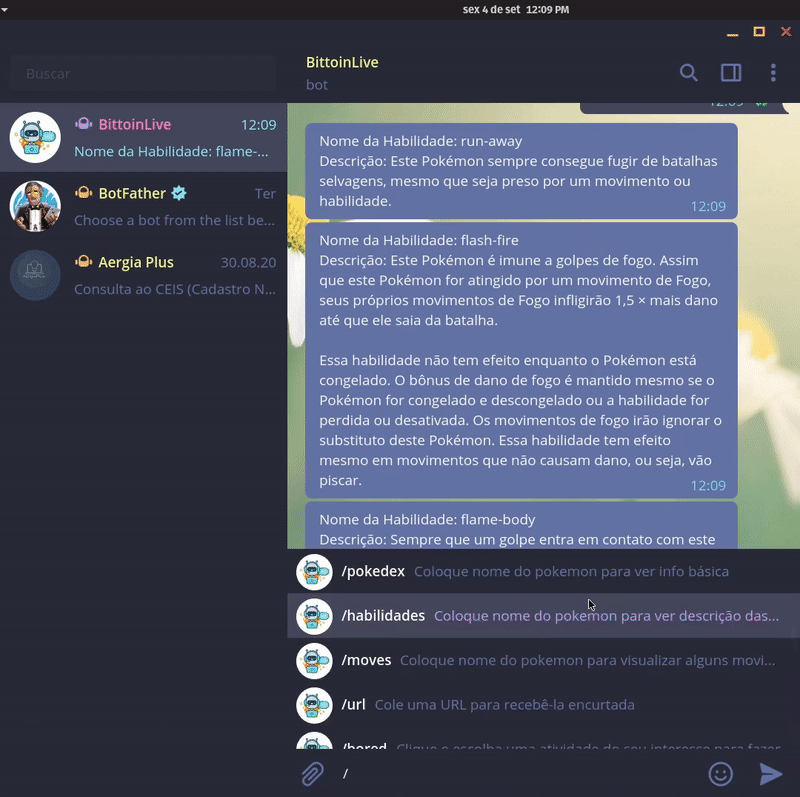
Task: Click the 'bot' status under BittoinLive header
Action: [x=317, y=85]
